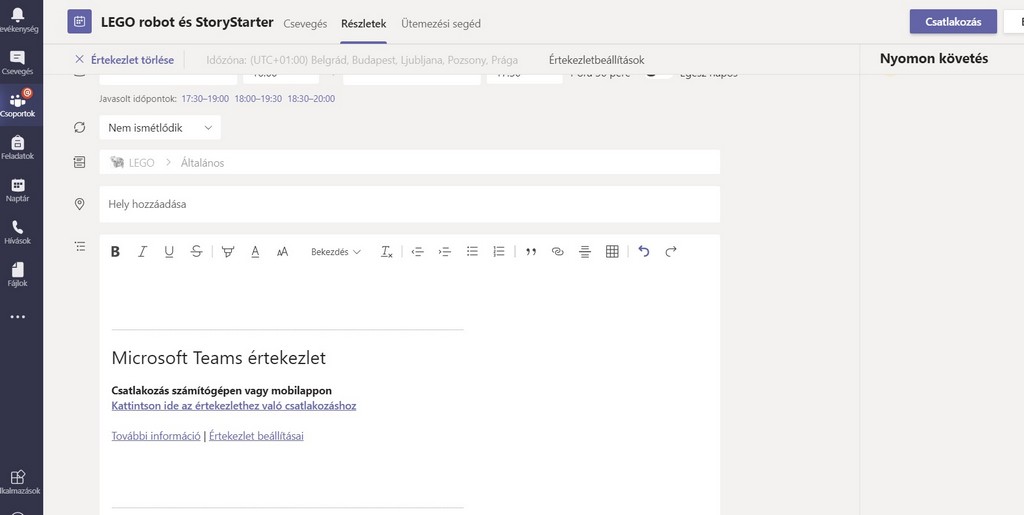Click Értekezlet törlése cancel meeting
Image resolution: width=1024 pixels, height=515 pixels.
point(124,59)
